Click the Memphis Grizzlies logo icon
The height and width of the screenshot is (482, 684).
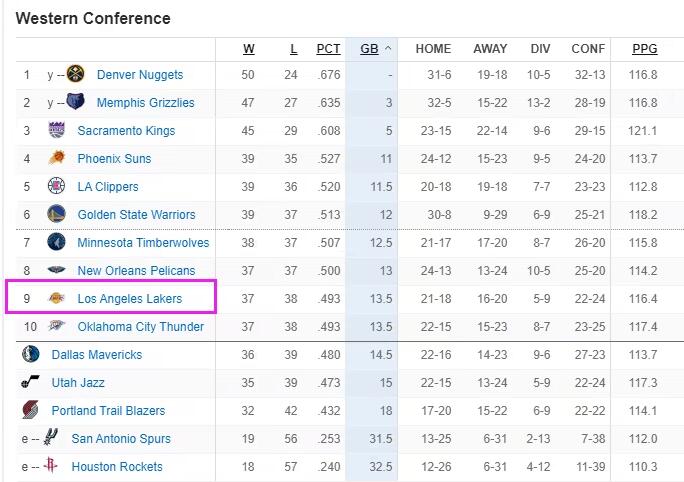pos(76,103)
